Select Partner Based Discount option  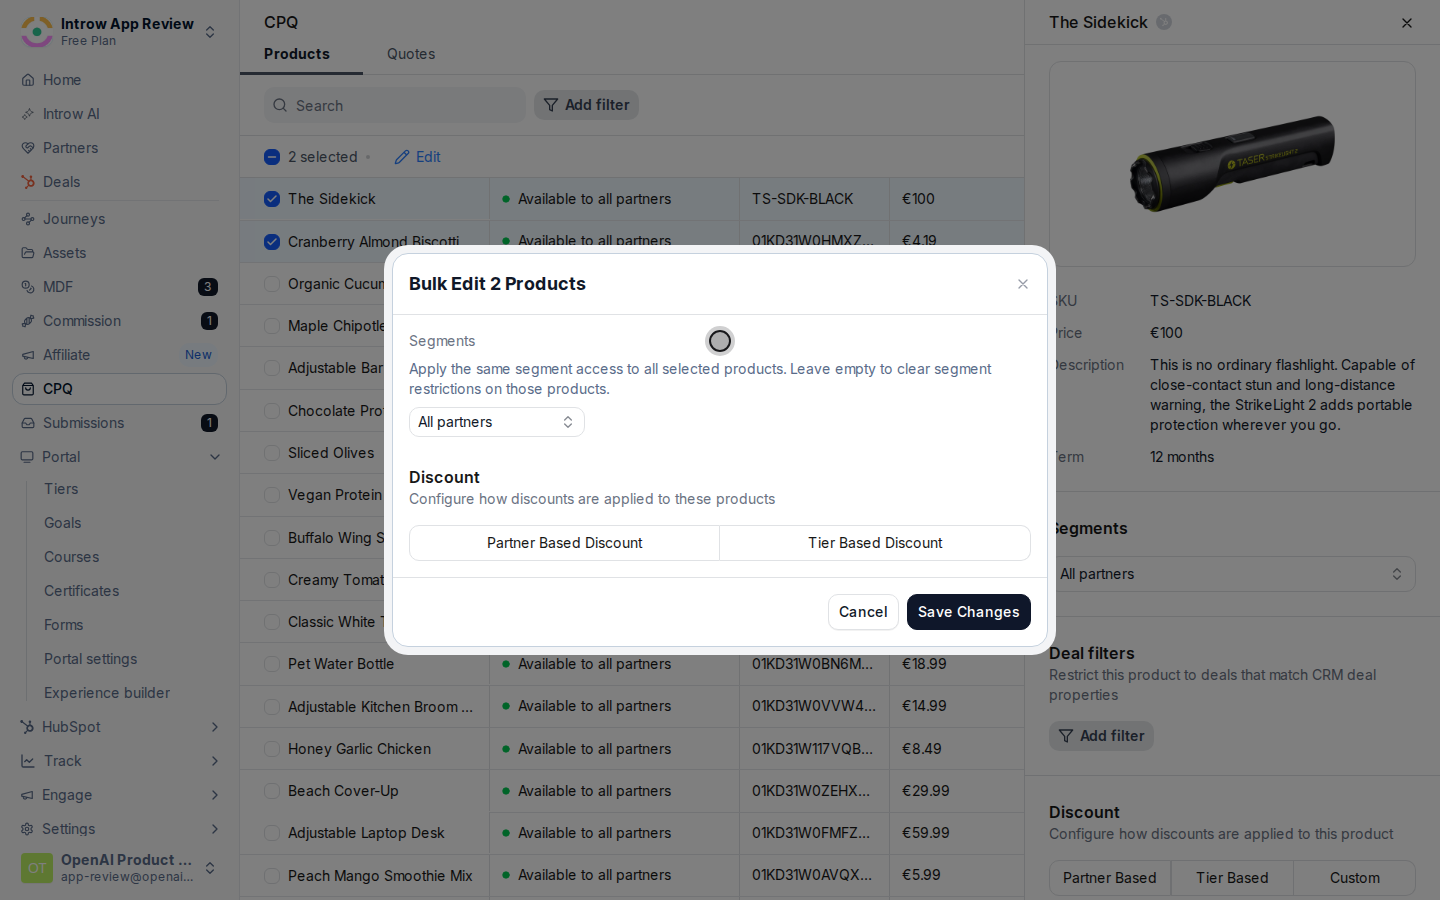565,543
